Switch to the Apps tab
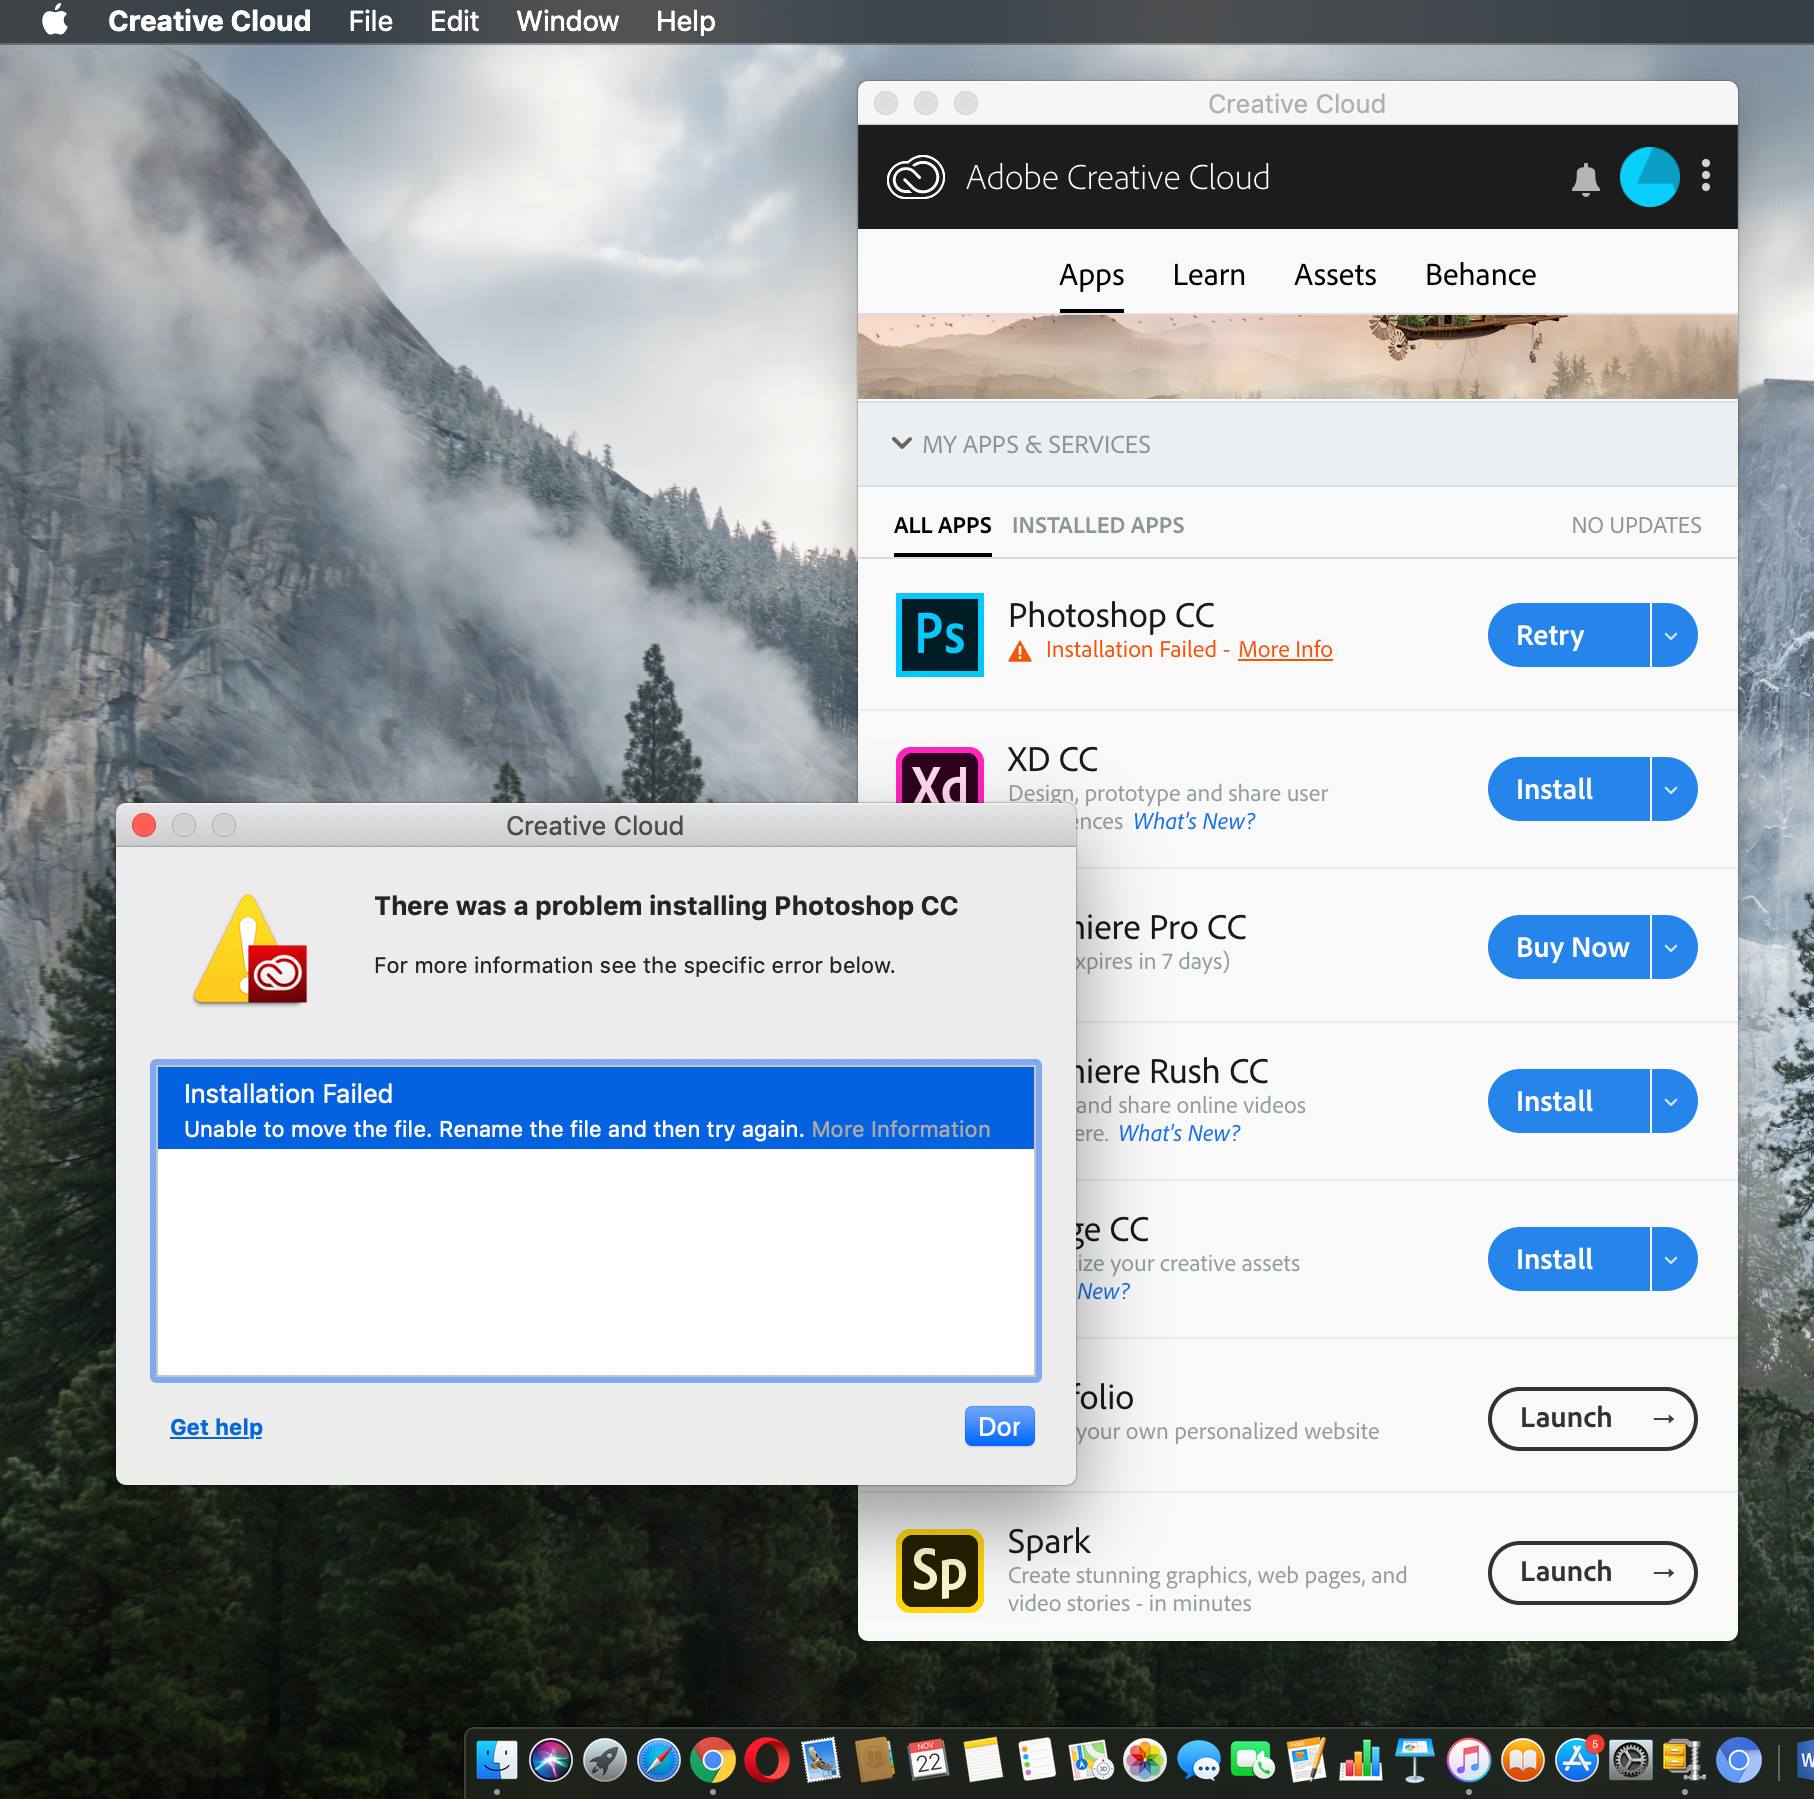Screen dimensions: 1814x1799 (x=1091, y=275)
